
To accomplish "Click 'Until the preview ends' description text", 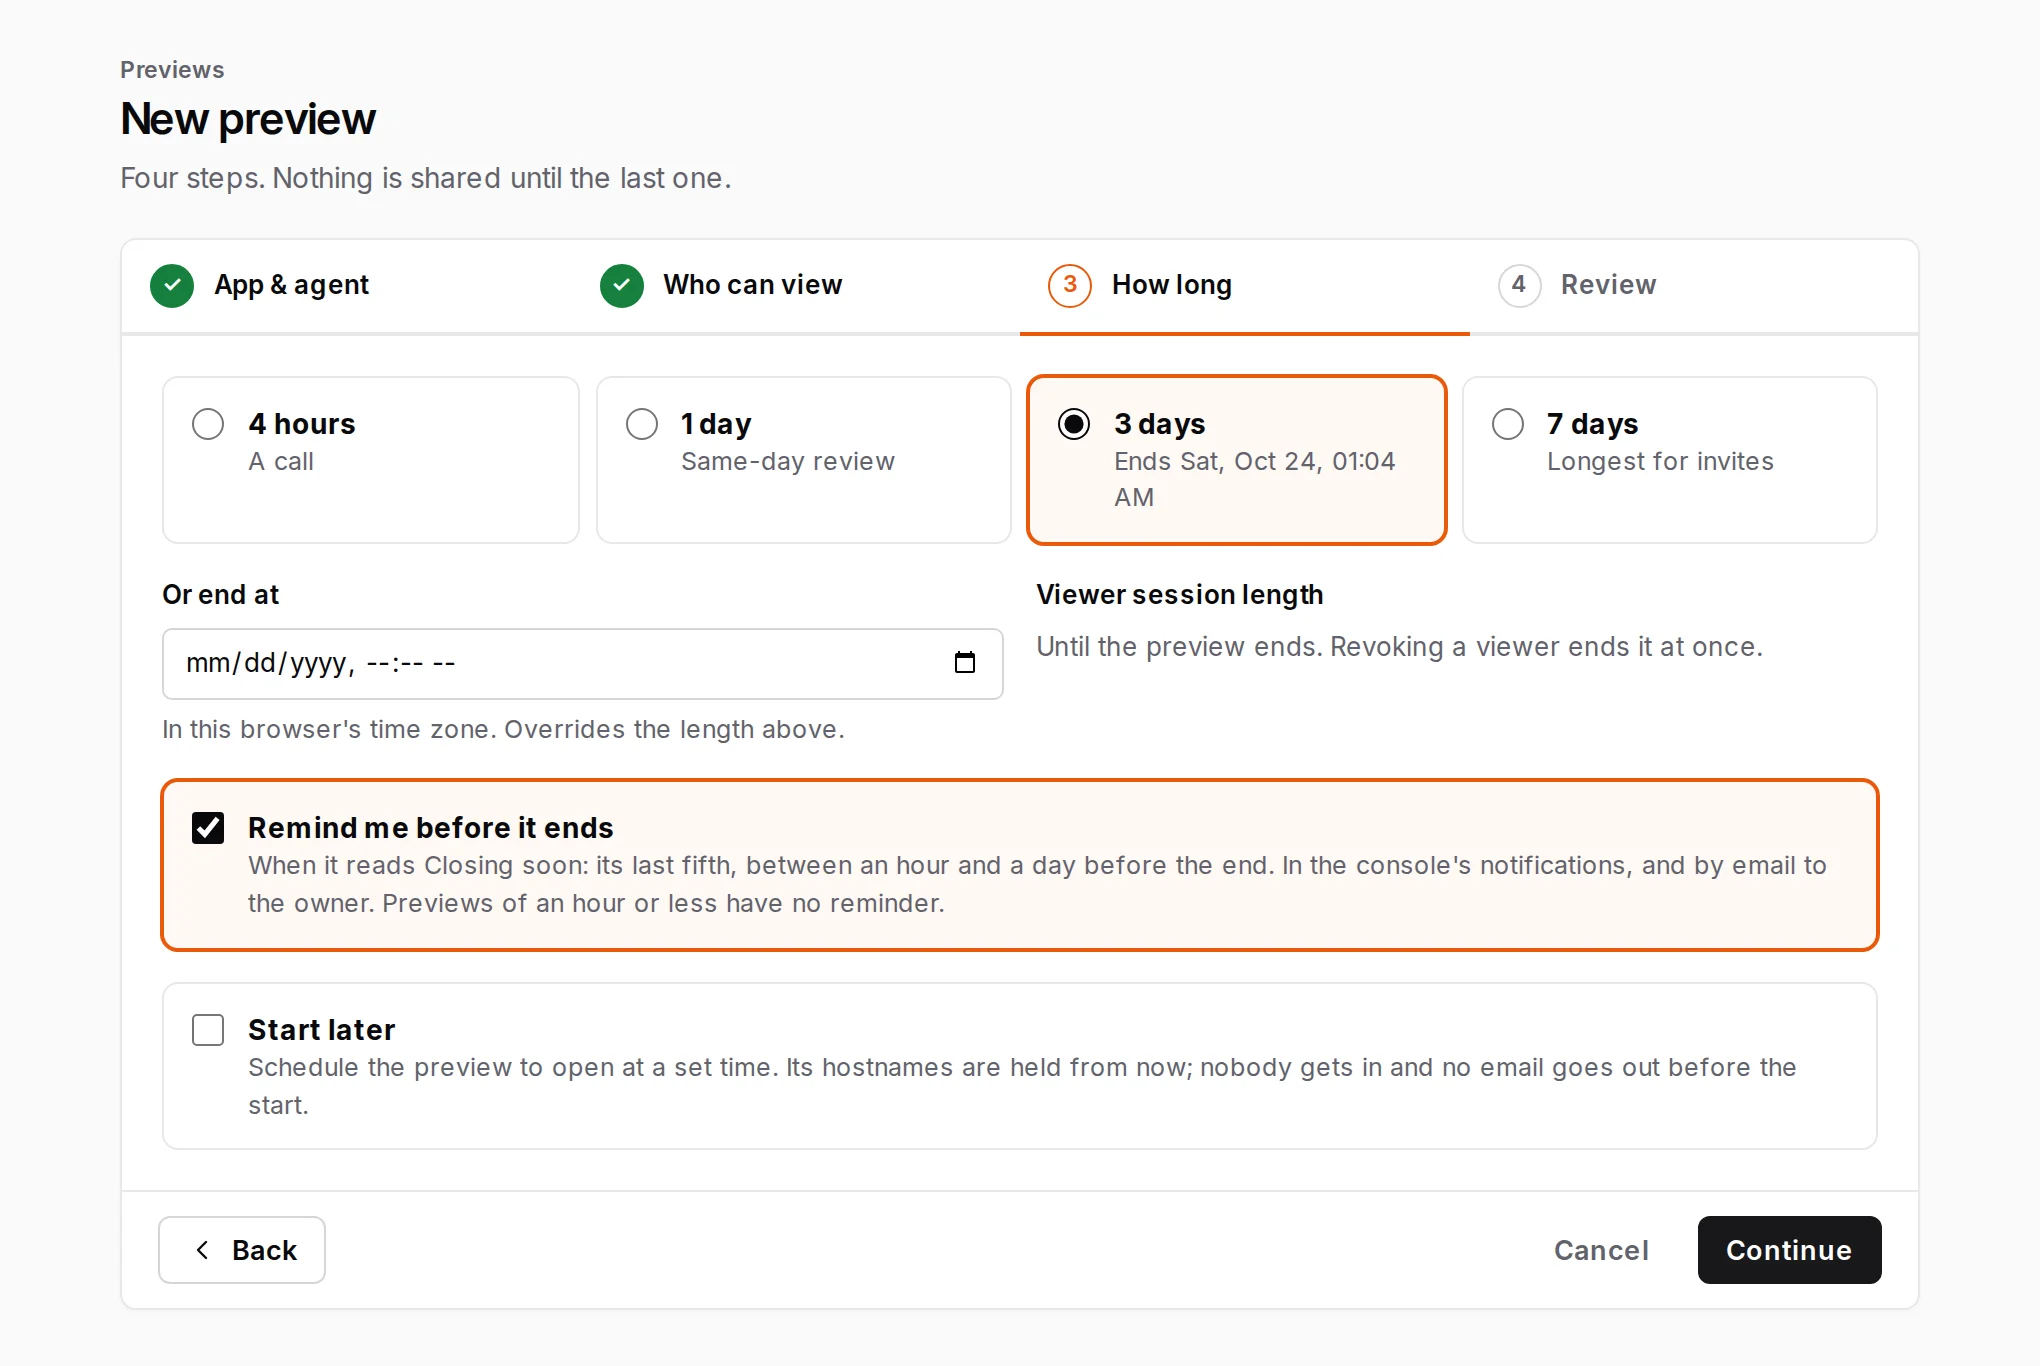I will pyautogui.click(x=1399, y=647).
